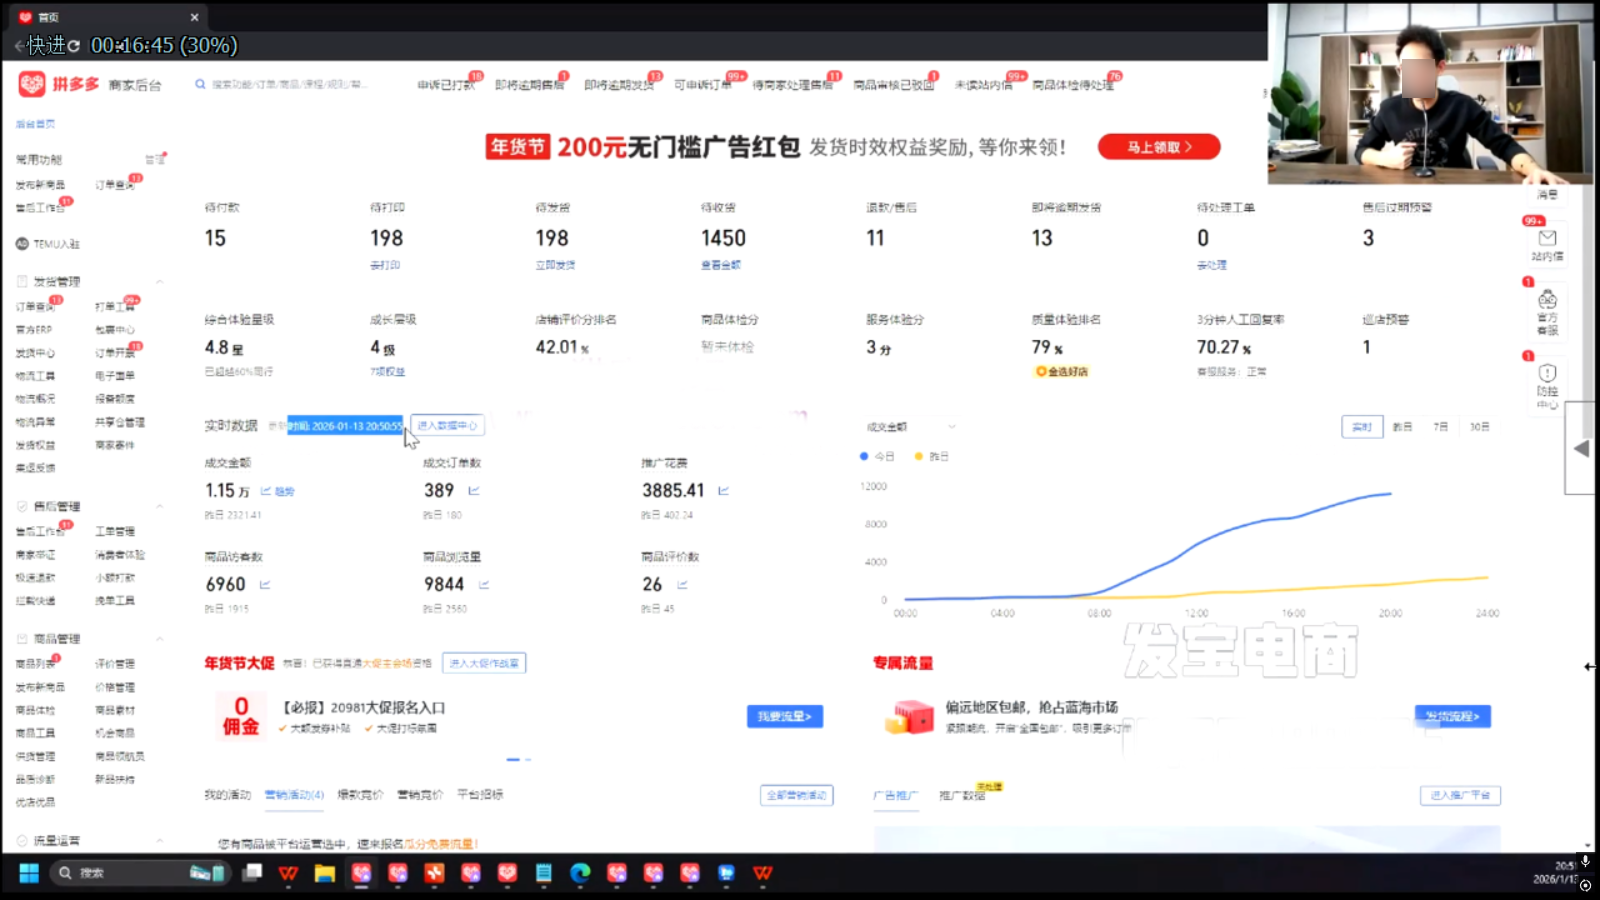Click trend chart icon beside 3885.41 spend
The height and width of the screenshot is (900, 1600).
723,491
